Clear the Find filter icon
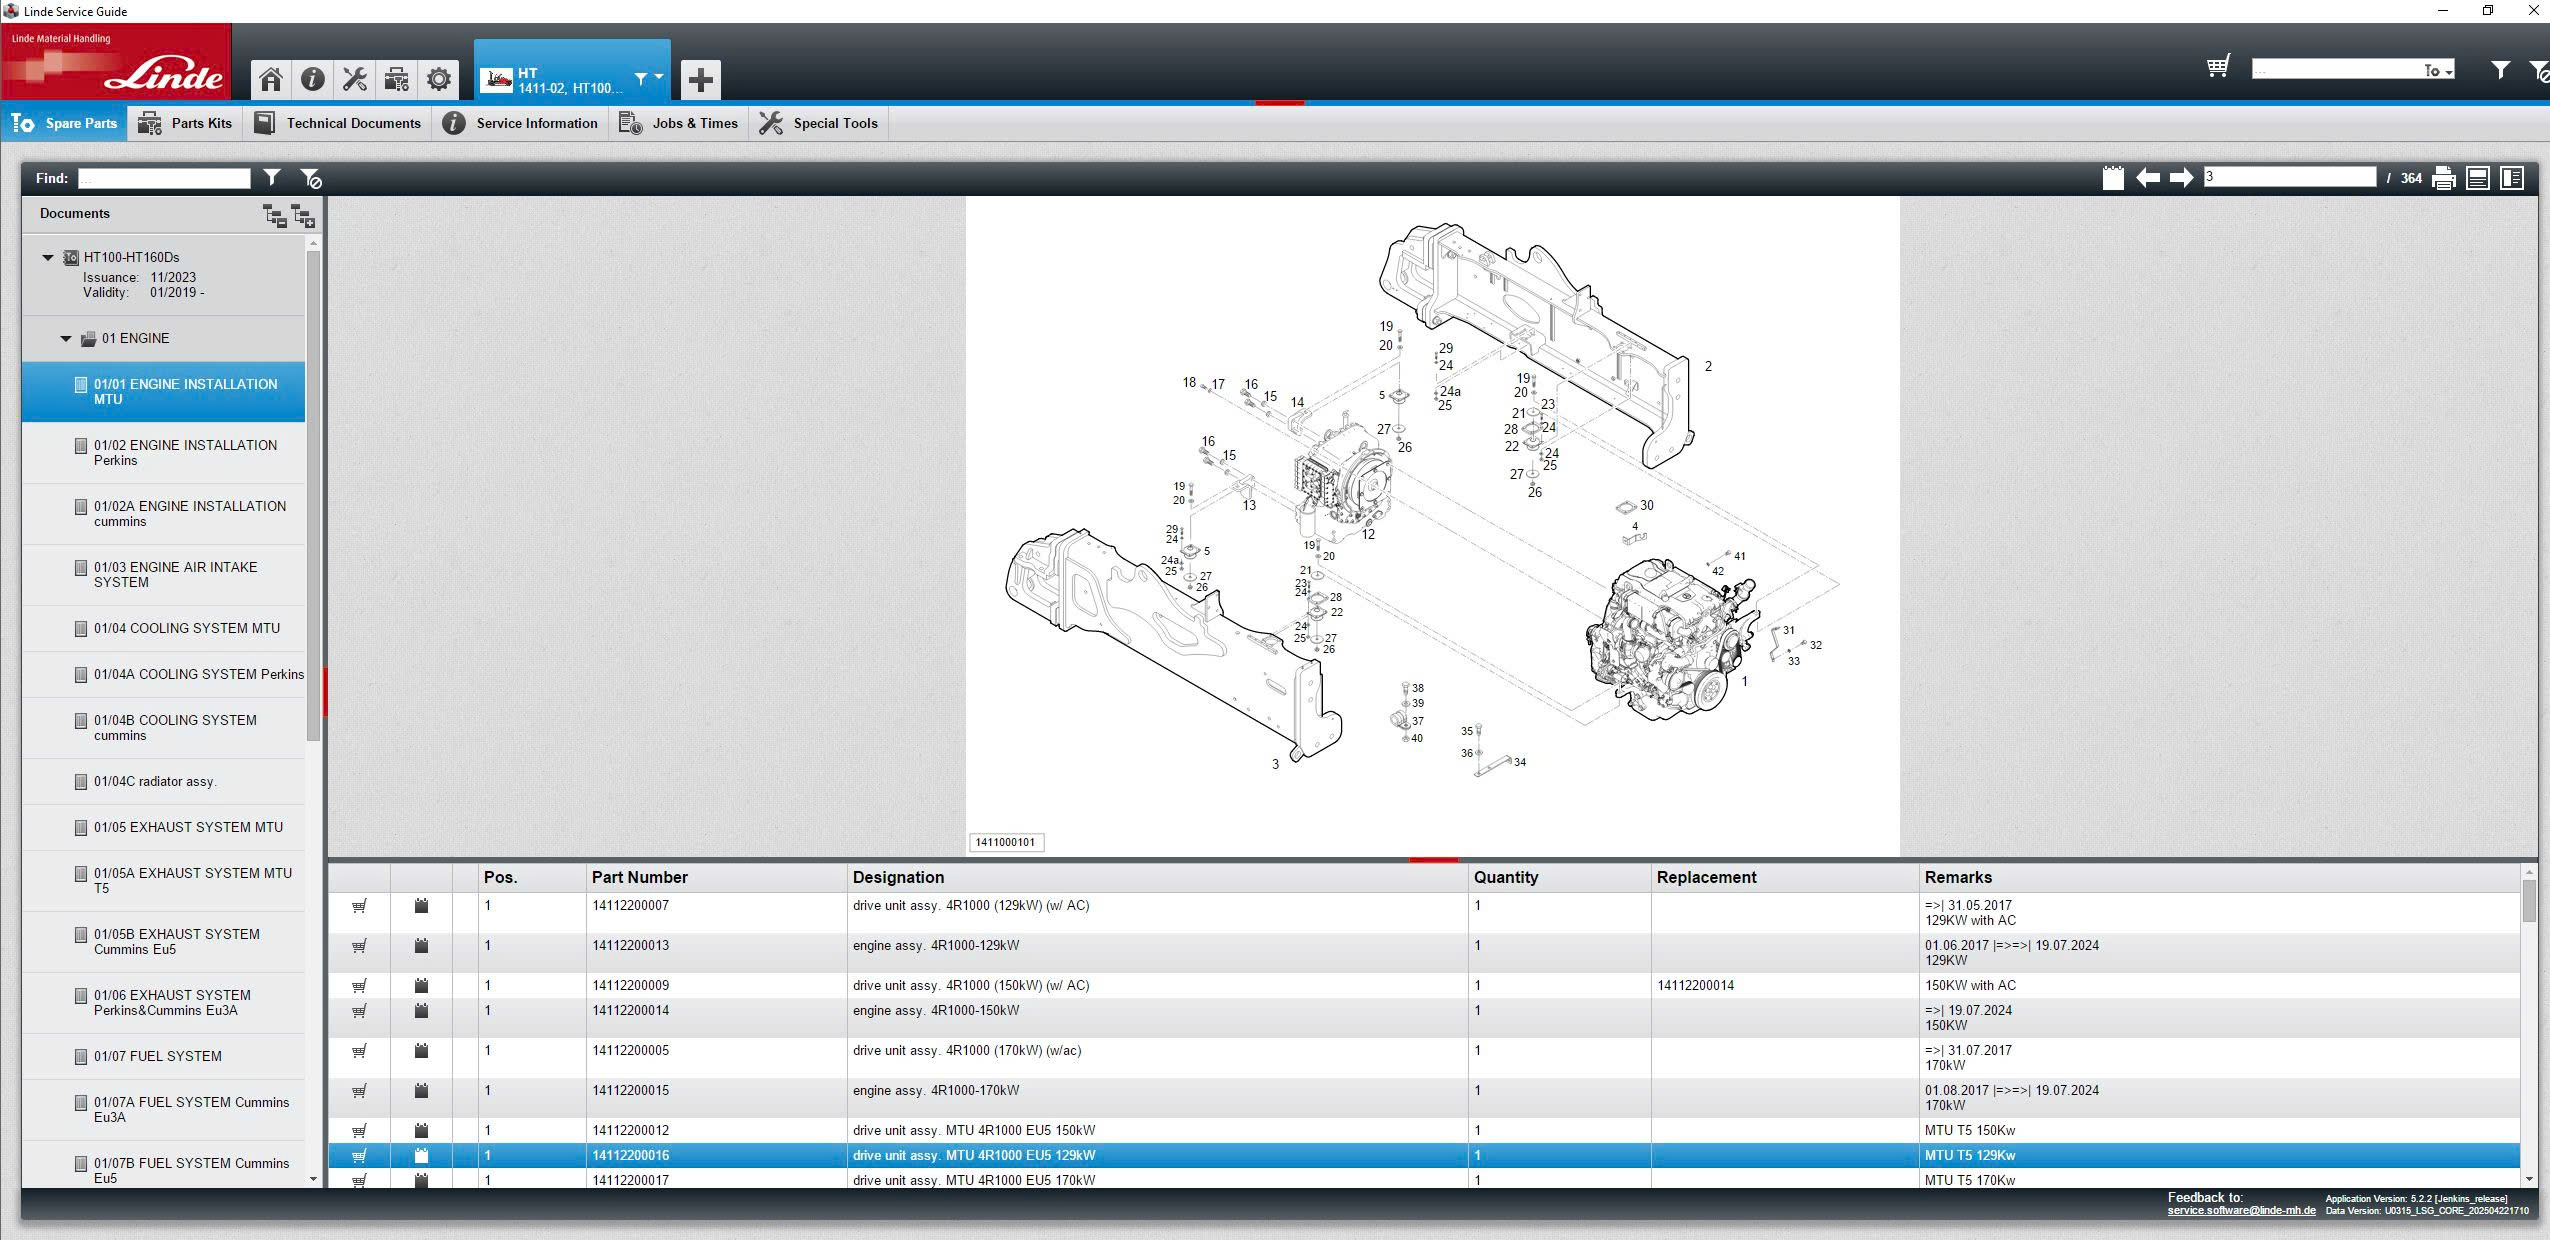 pyautogui.click(x=310, y=178)
